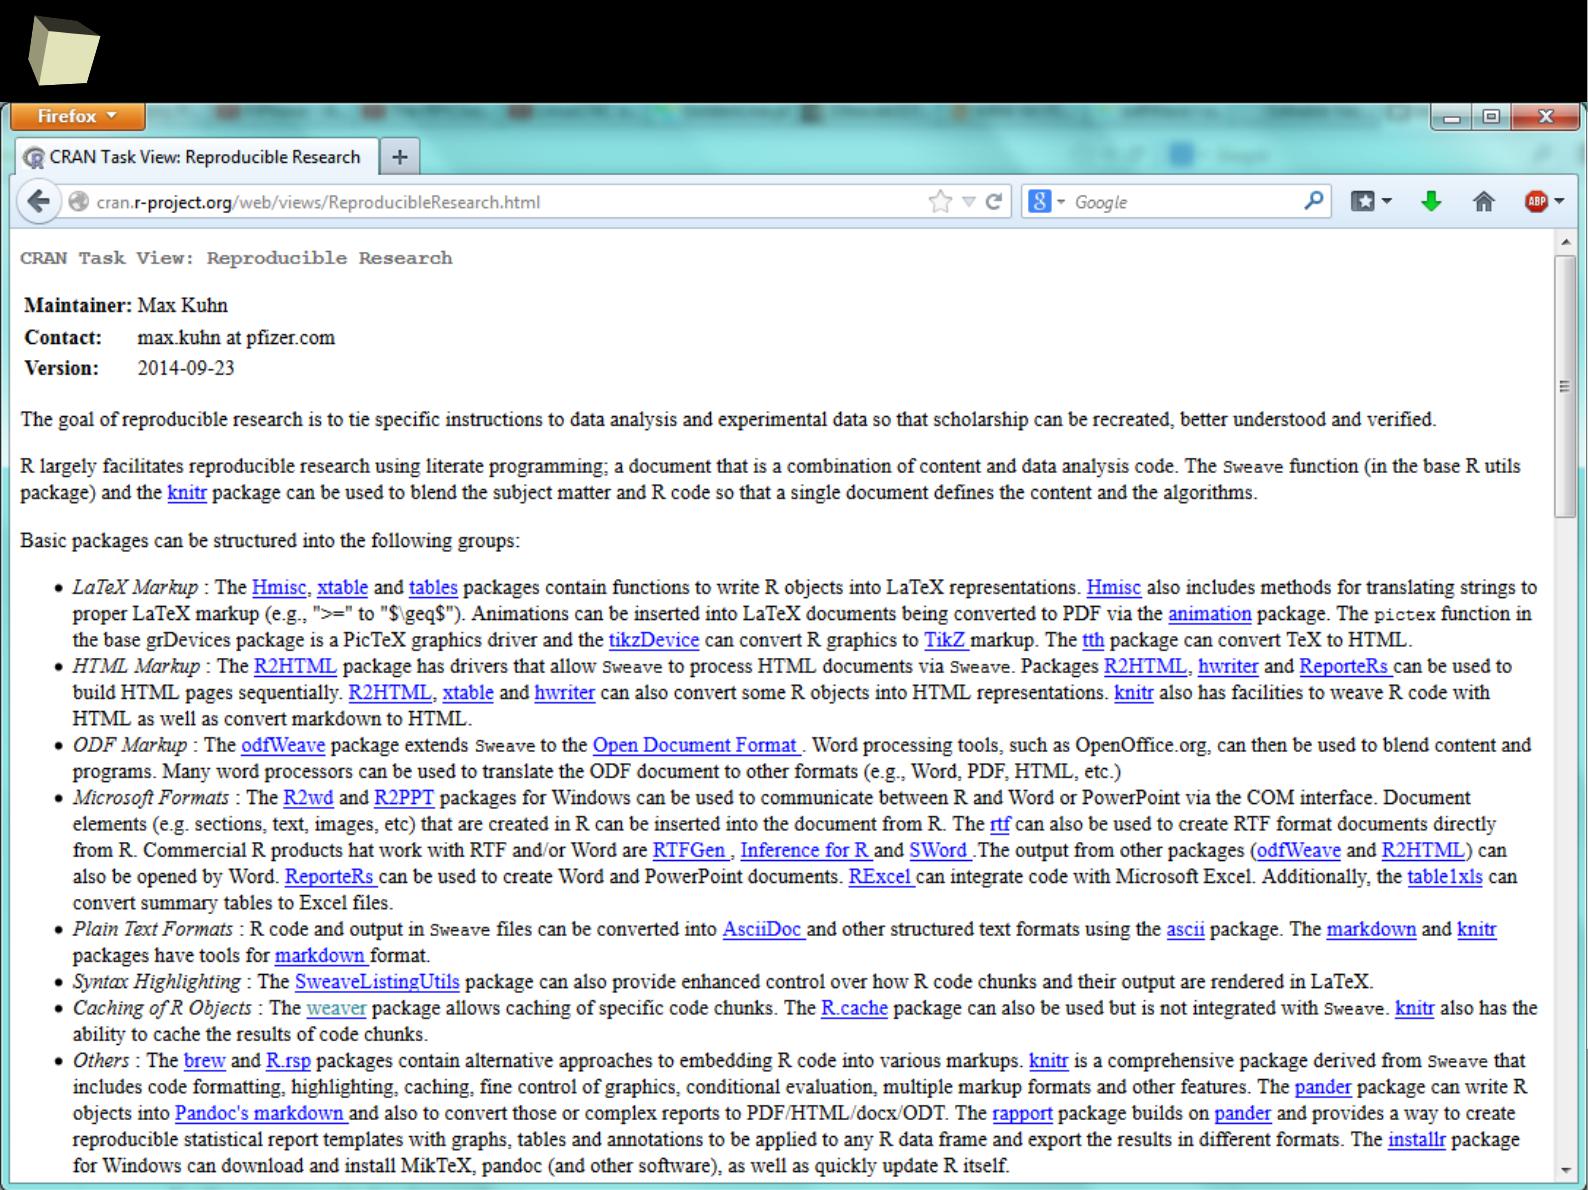Image resolution: width=1588 pixels, height=1190 pixels.
Task: Click the 'Microsoft Formats' list label
Action: [151, 798]
